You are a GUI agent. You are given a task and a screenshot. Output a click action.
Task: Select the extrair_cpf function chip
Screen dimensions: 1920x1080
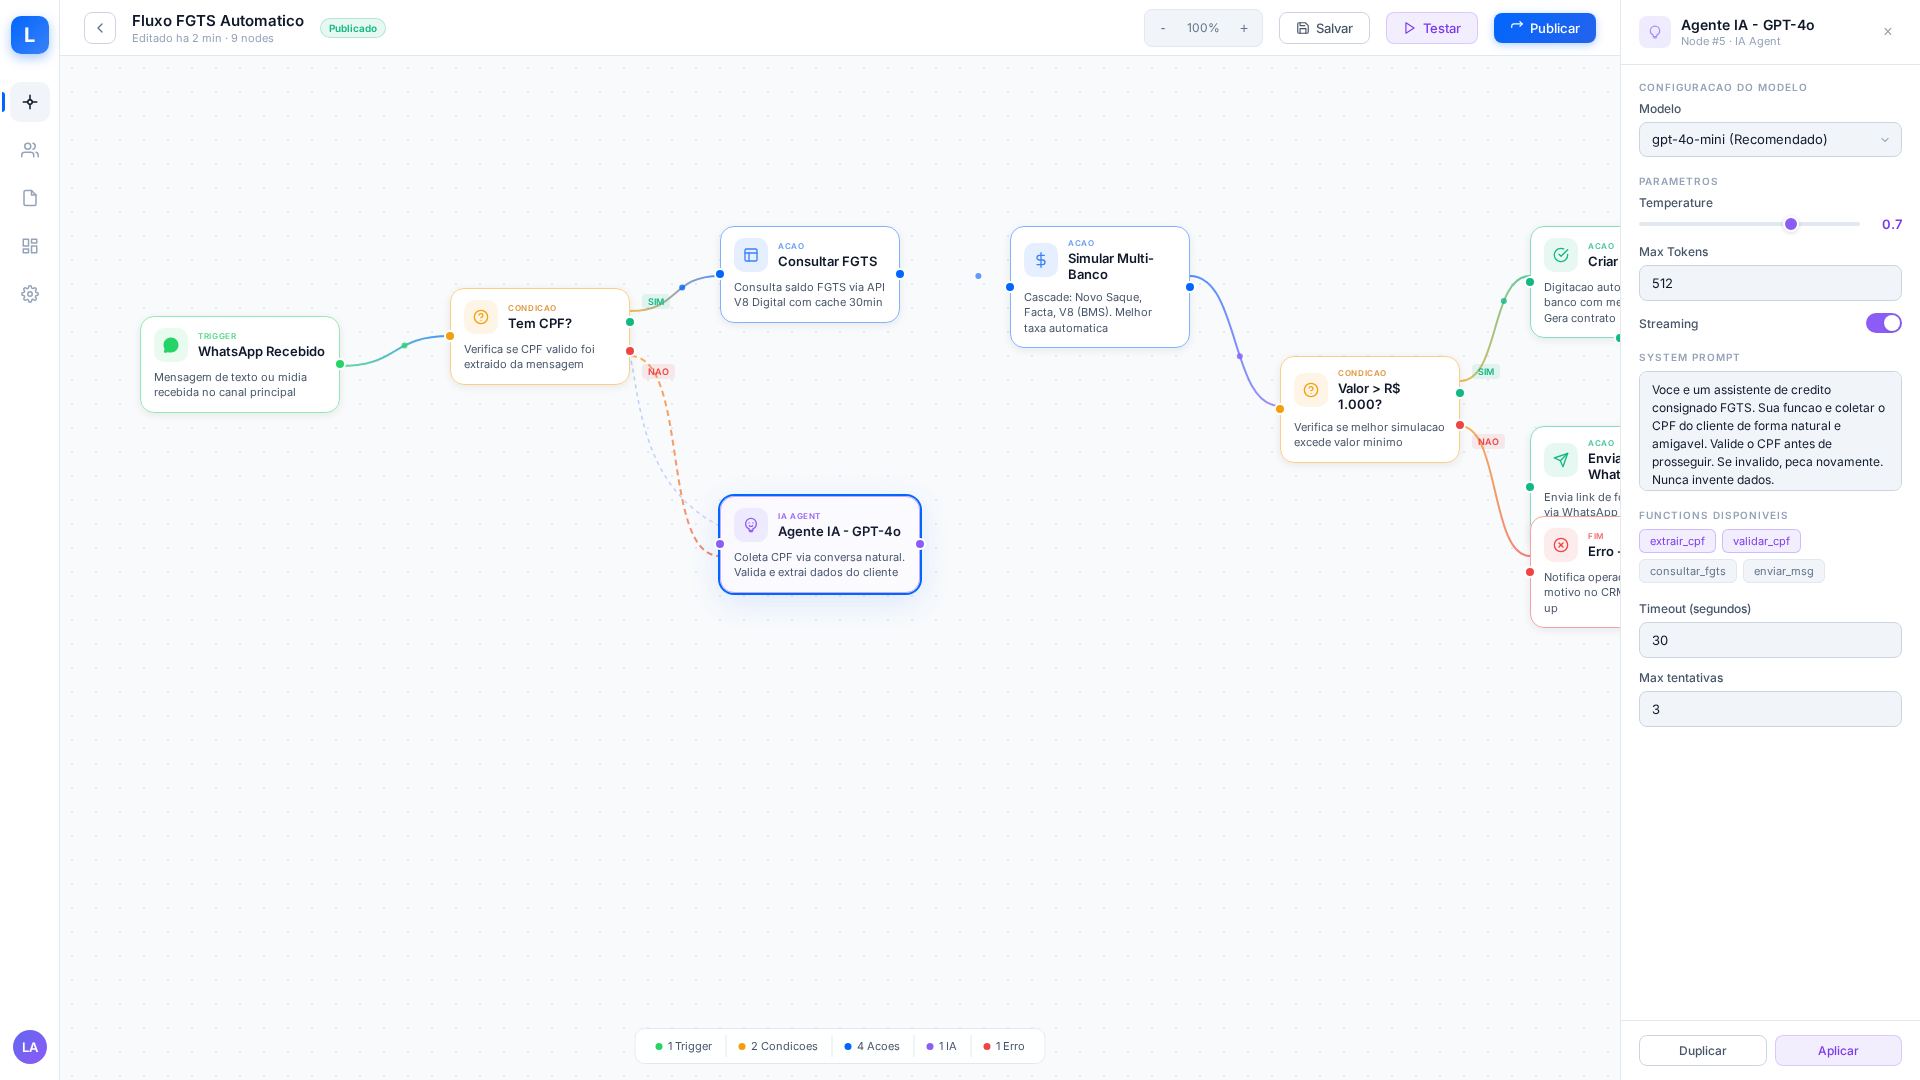pos(1677,541)
